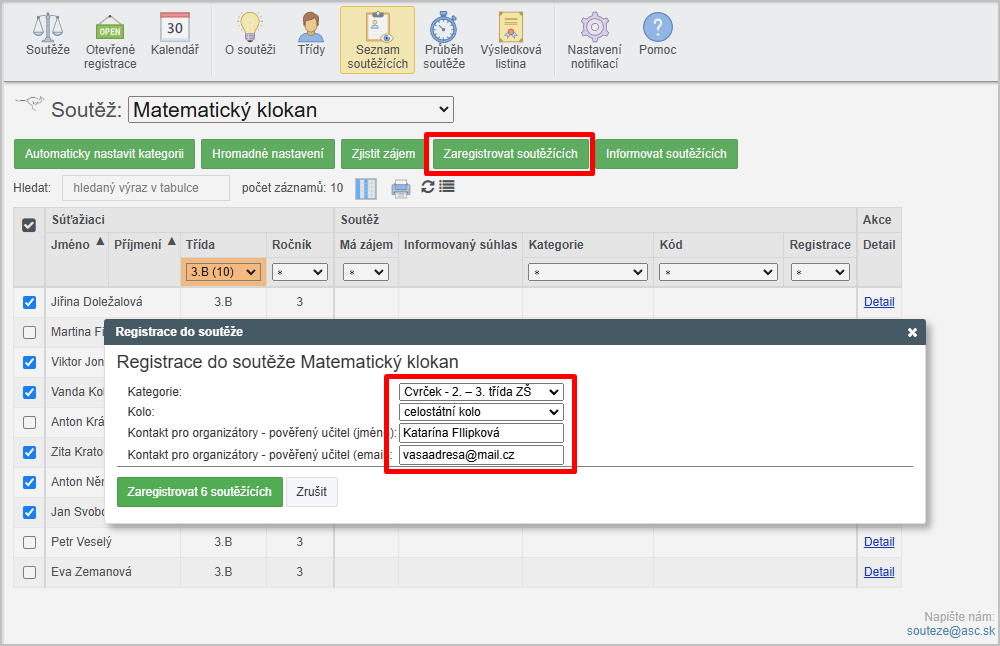Open Nastavení notifikací gear icon
This screenshot has height=646, width=1000.
pyautogui.click(x=594, y=27)
